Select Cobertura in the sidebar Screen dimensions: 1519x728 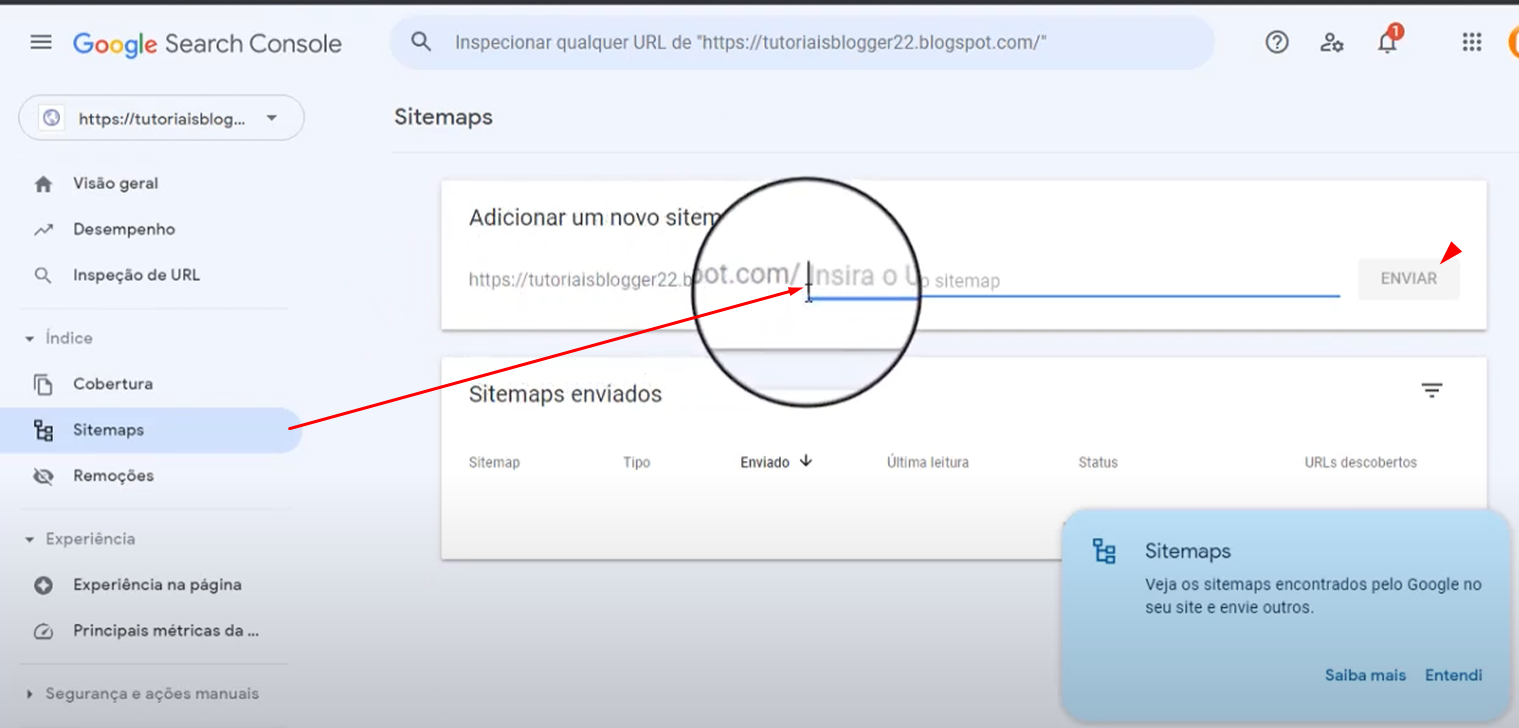112,384
